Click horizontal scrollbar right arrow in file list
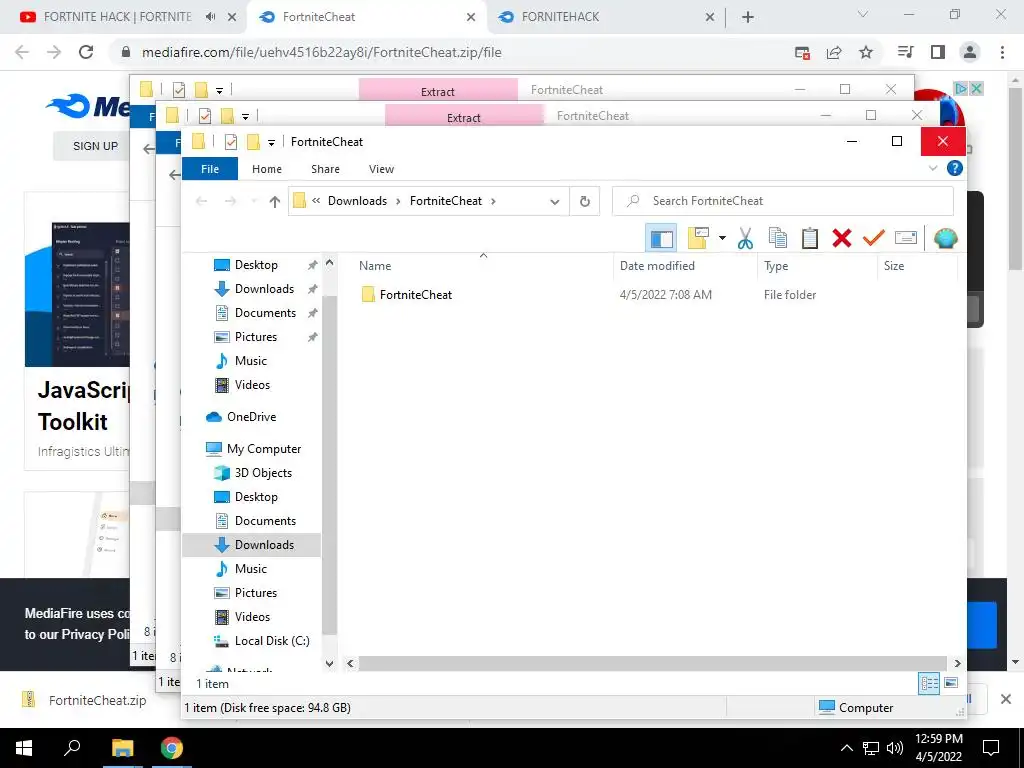 tap(957, 664)
